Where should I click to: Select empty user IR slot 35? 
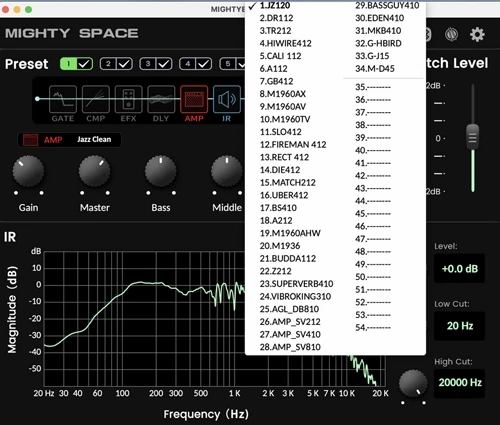[373, 87]
